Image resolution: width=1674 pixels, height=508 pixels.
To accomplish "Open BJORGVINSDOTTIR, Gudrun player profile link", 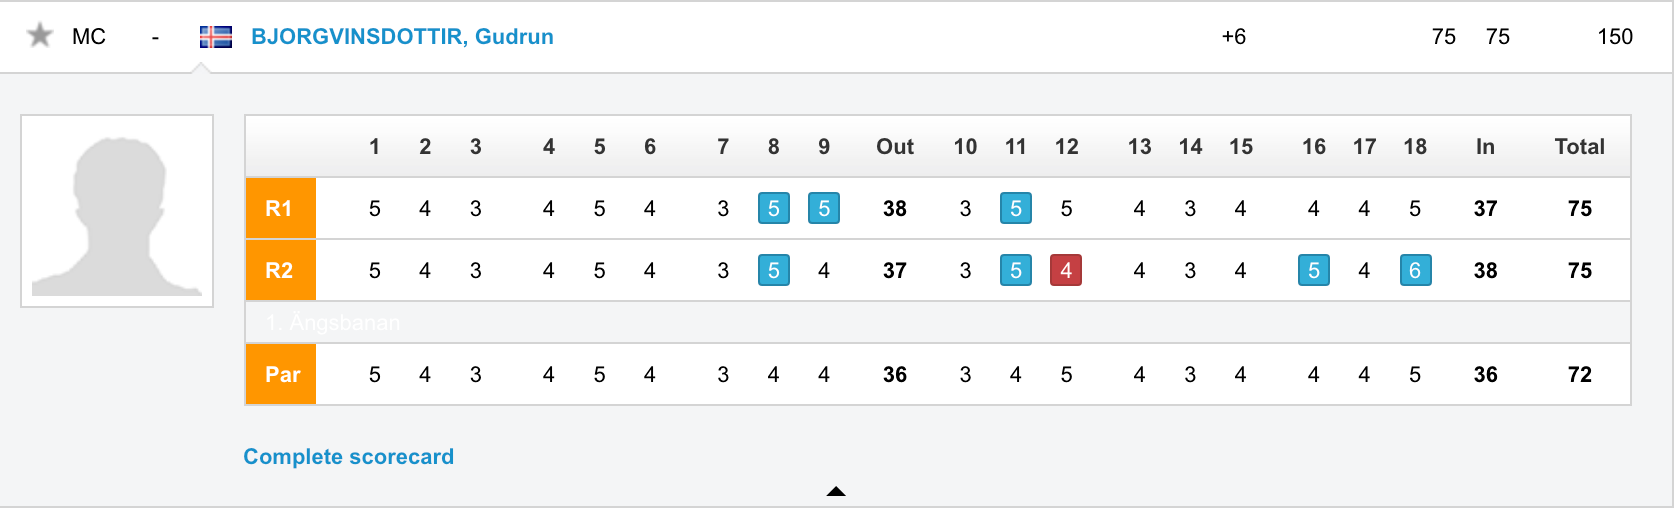I will click(402, 36).
